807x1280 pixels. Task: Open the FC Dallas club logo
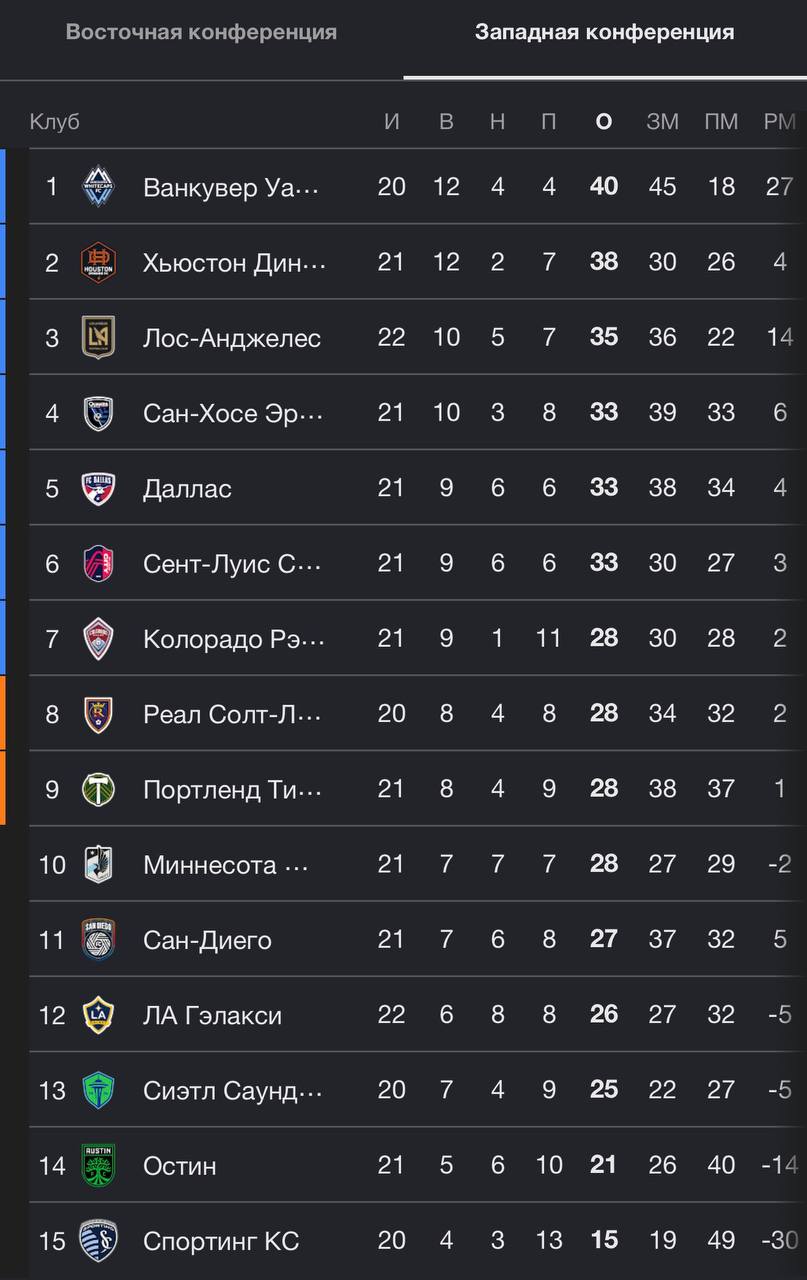pos(98,488)
